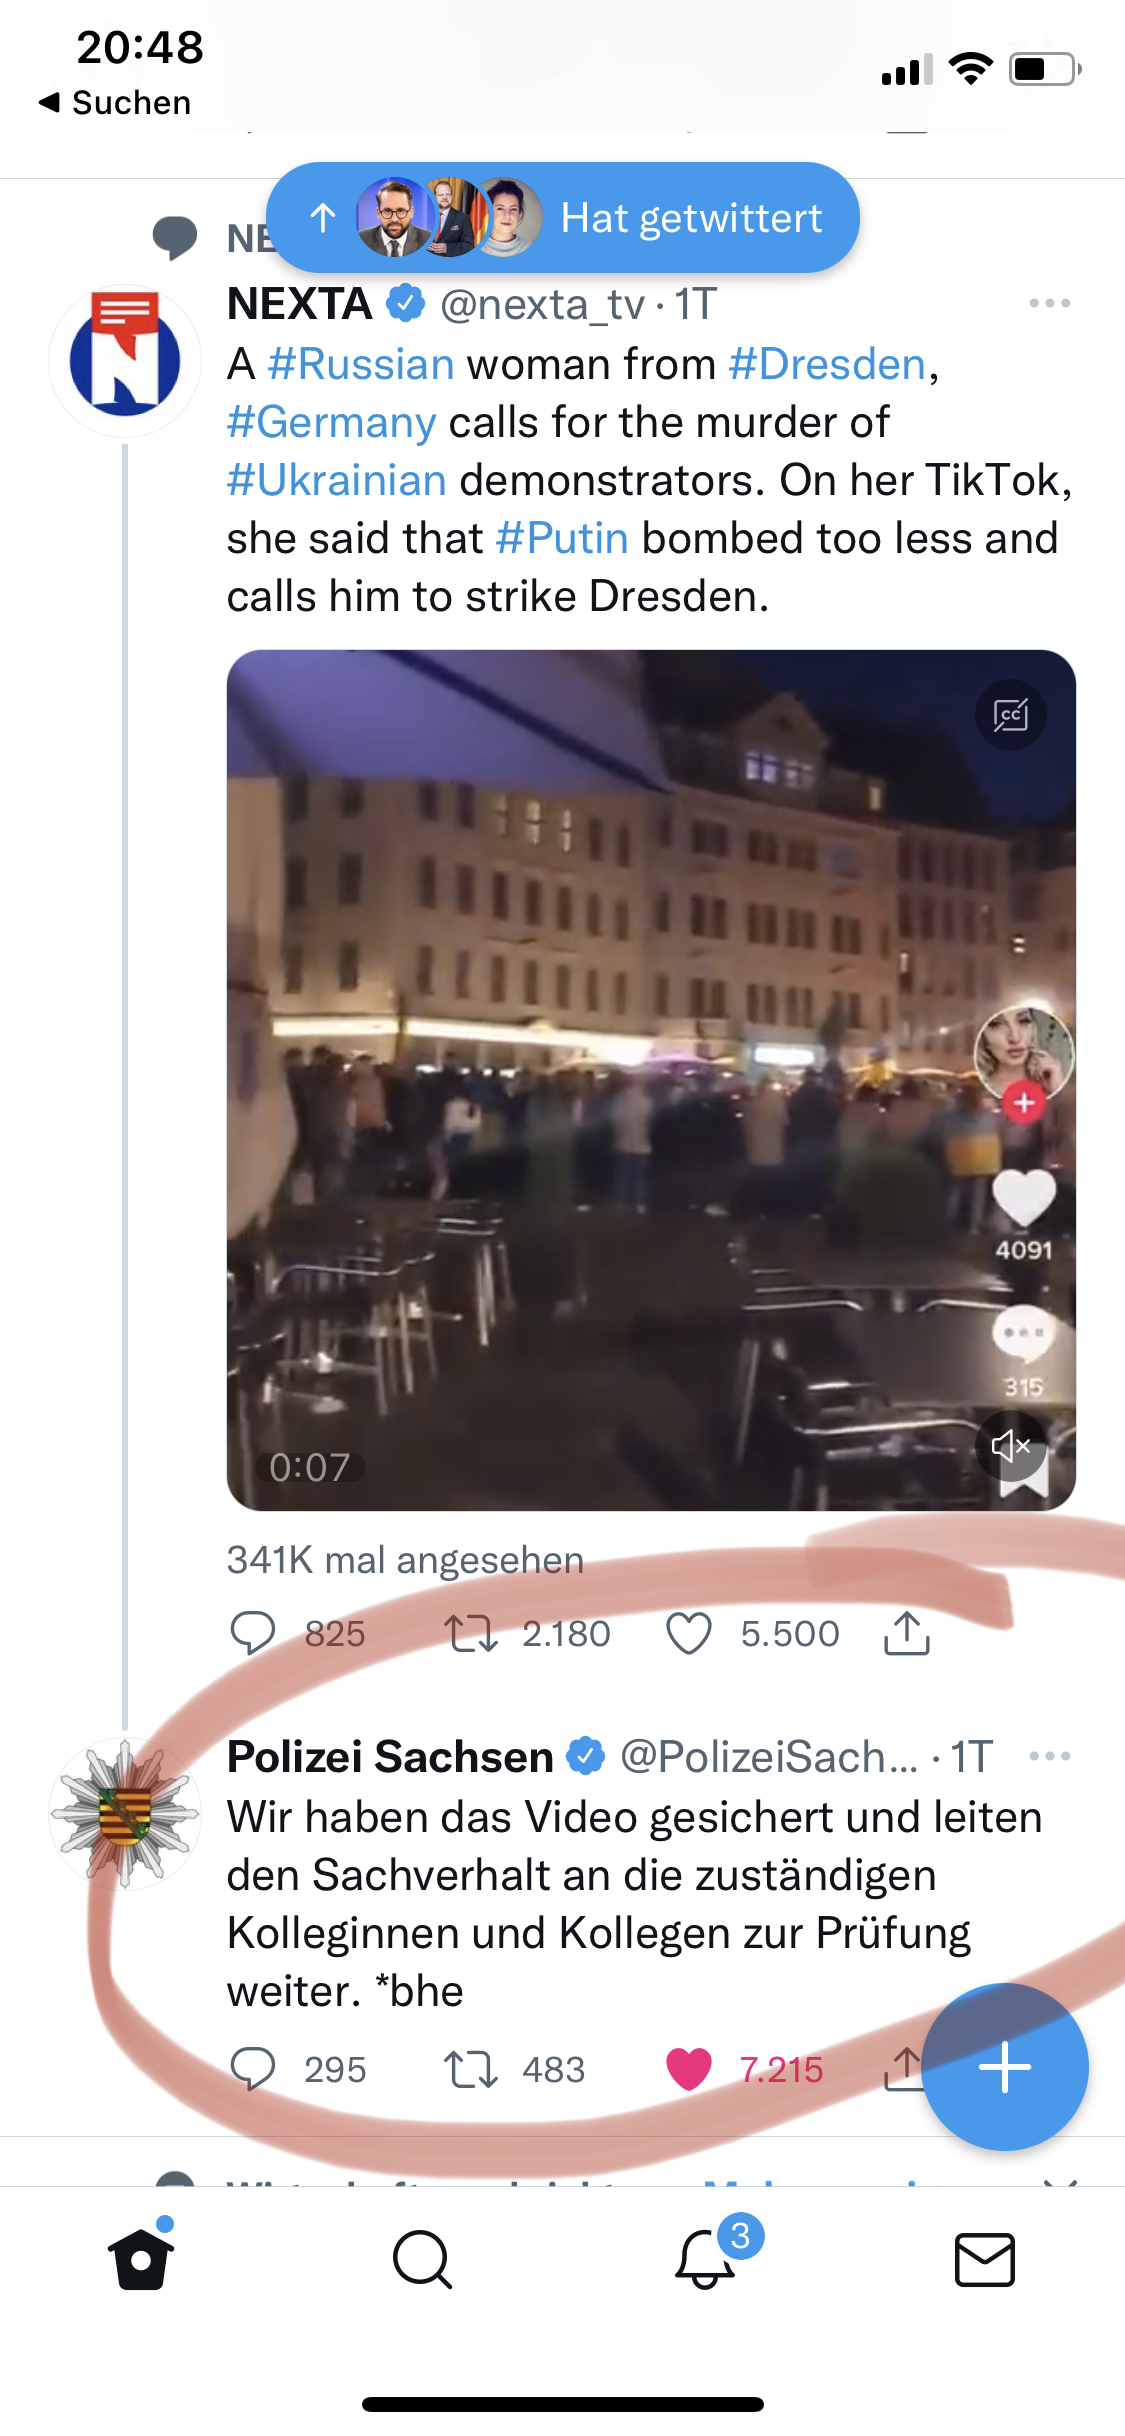Open more options for Polizei Sachsen tweet
This screenshot has width=1125, height=2436.
point(1049,1756)
